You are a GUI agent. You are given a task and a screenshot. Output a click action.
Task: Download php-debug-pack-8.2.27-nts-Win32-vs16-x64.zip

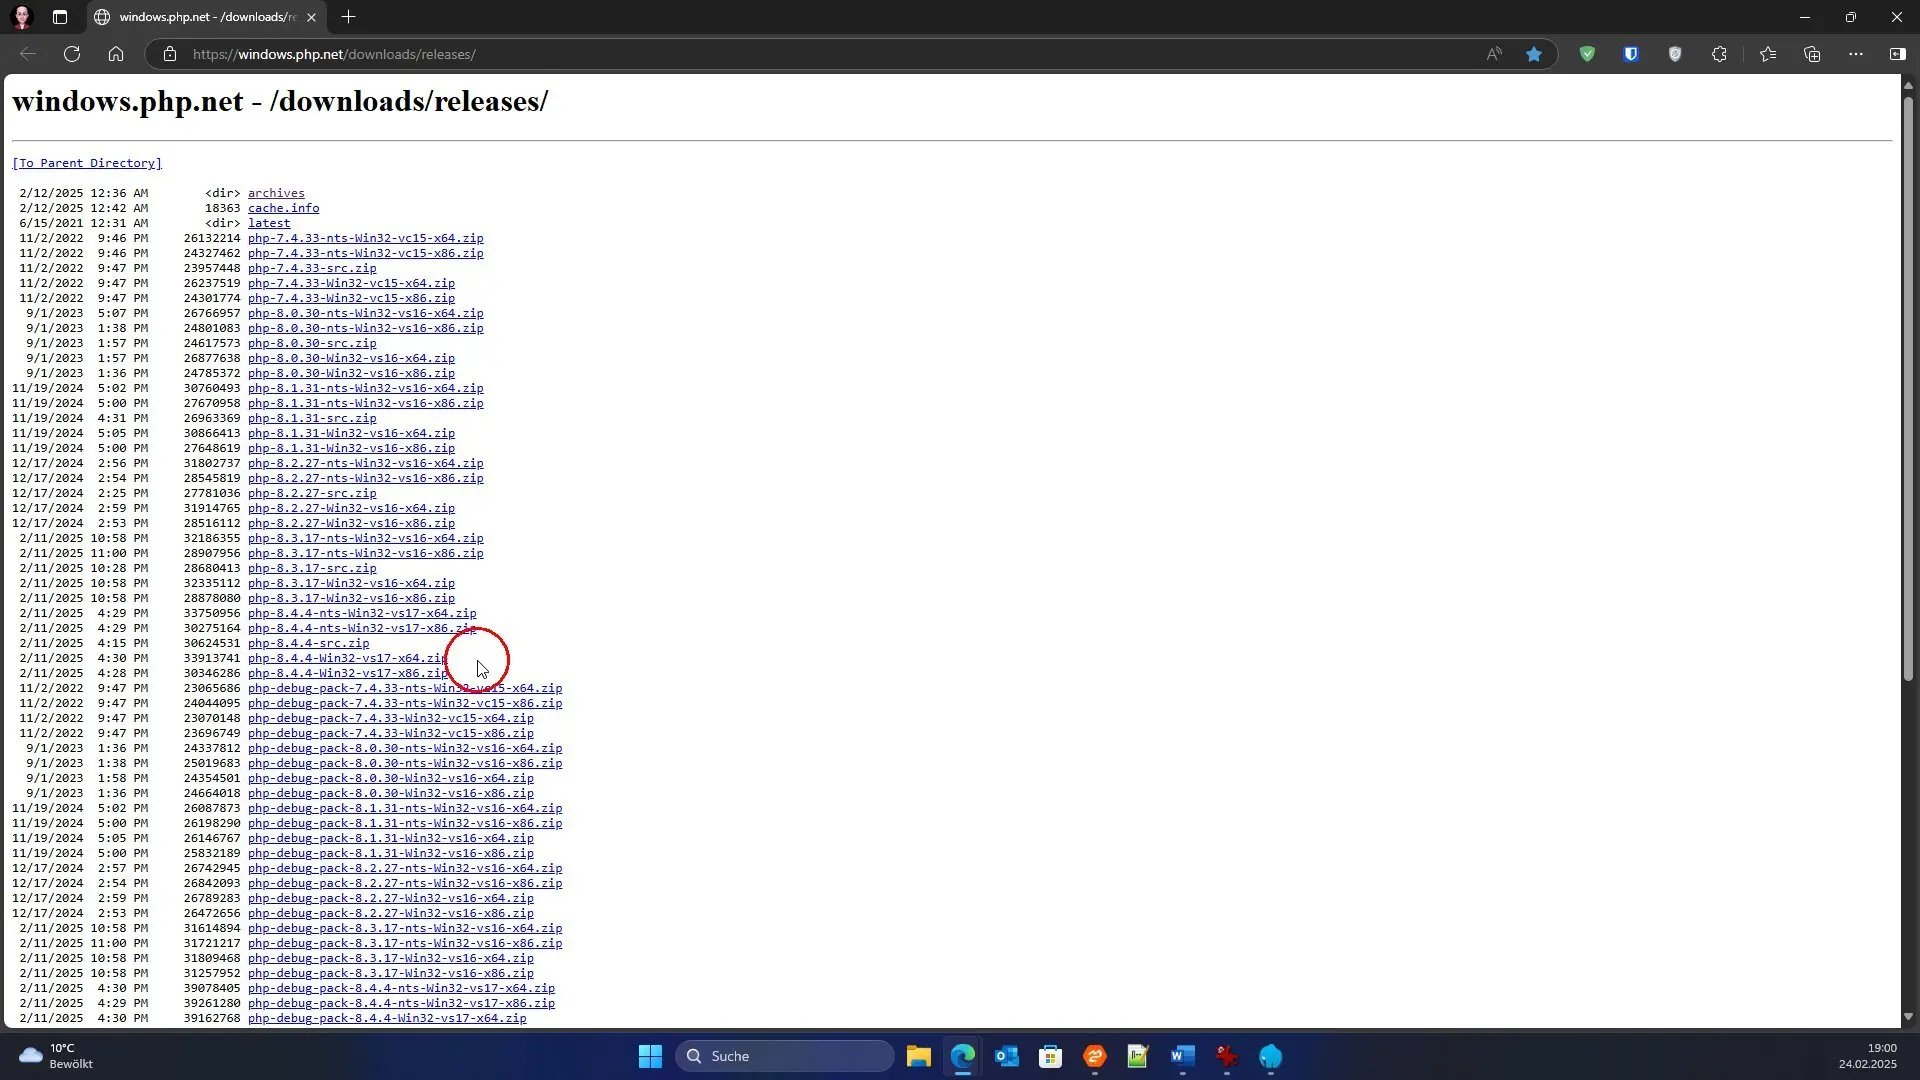pos(405,868)
